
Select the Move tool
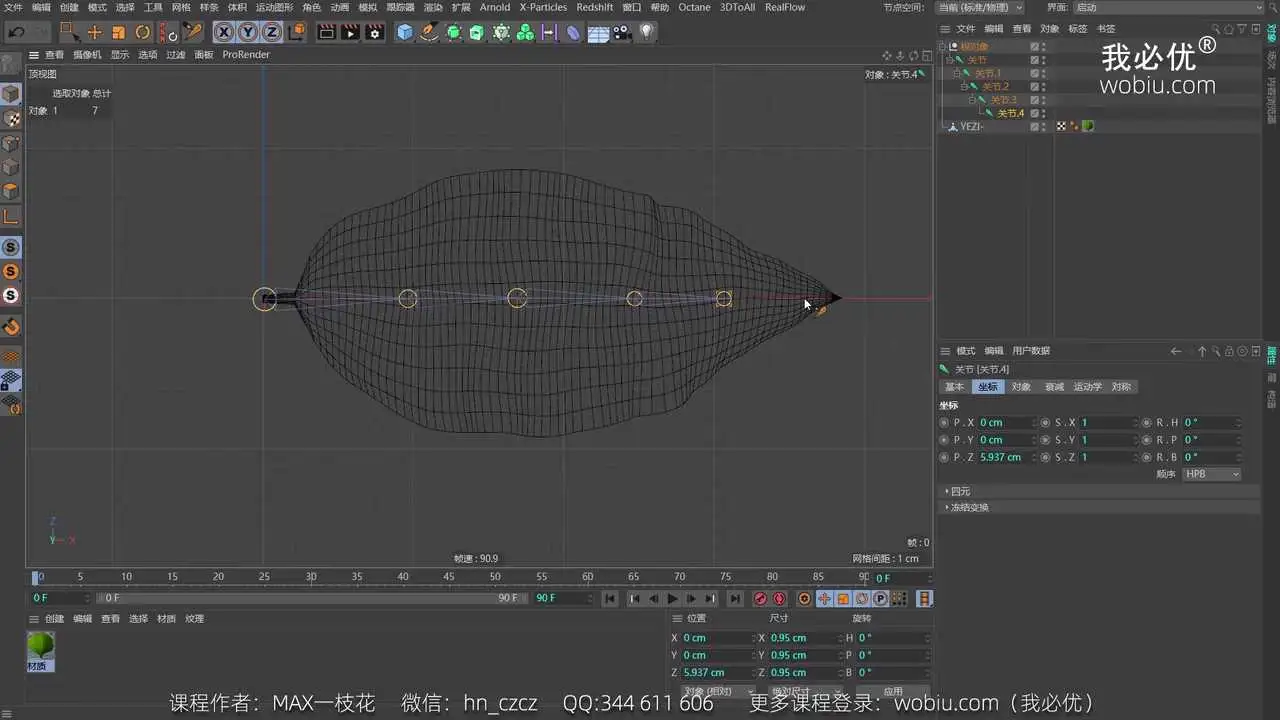[x=95, y=32]
